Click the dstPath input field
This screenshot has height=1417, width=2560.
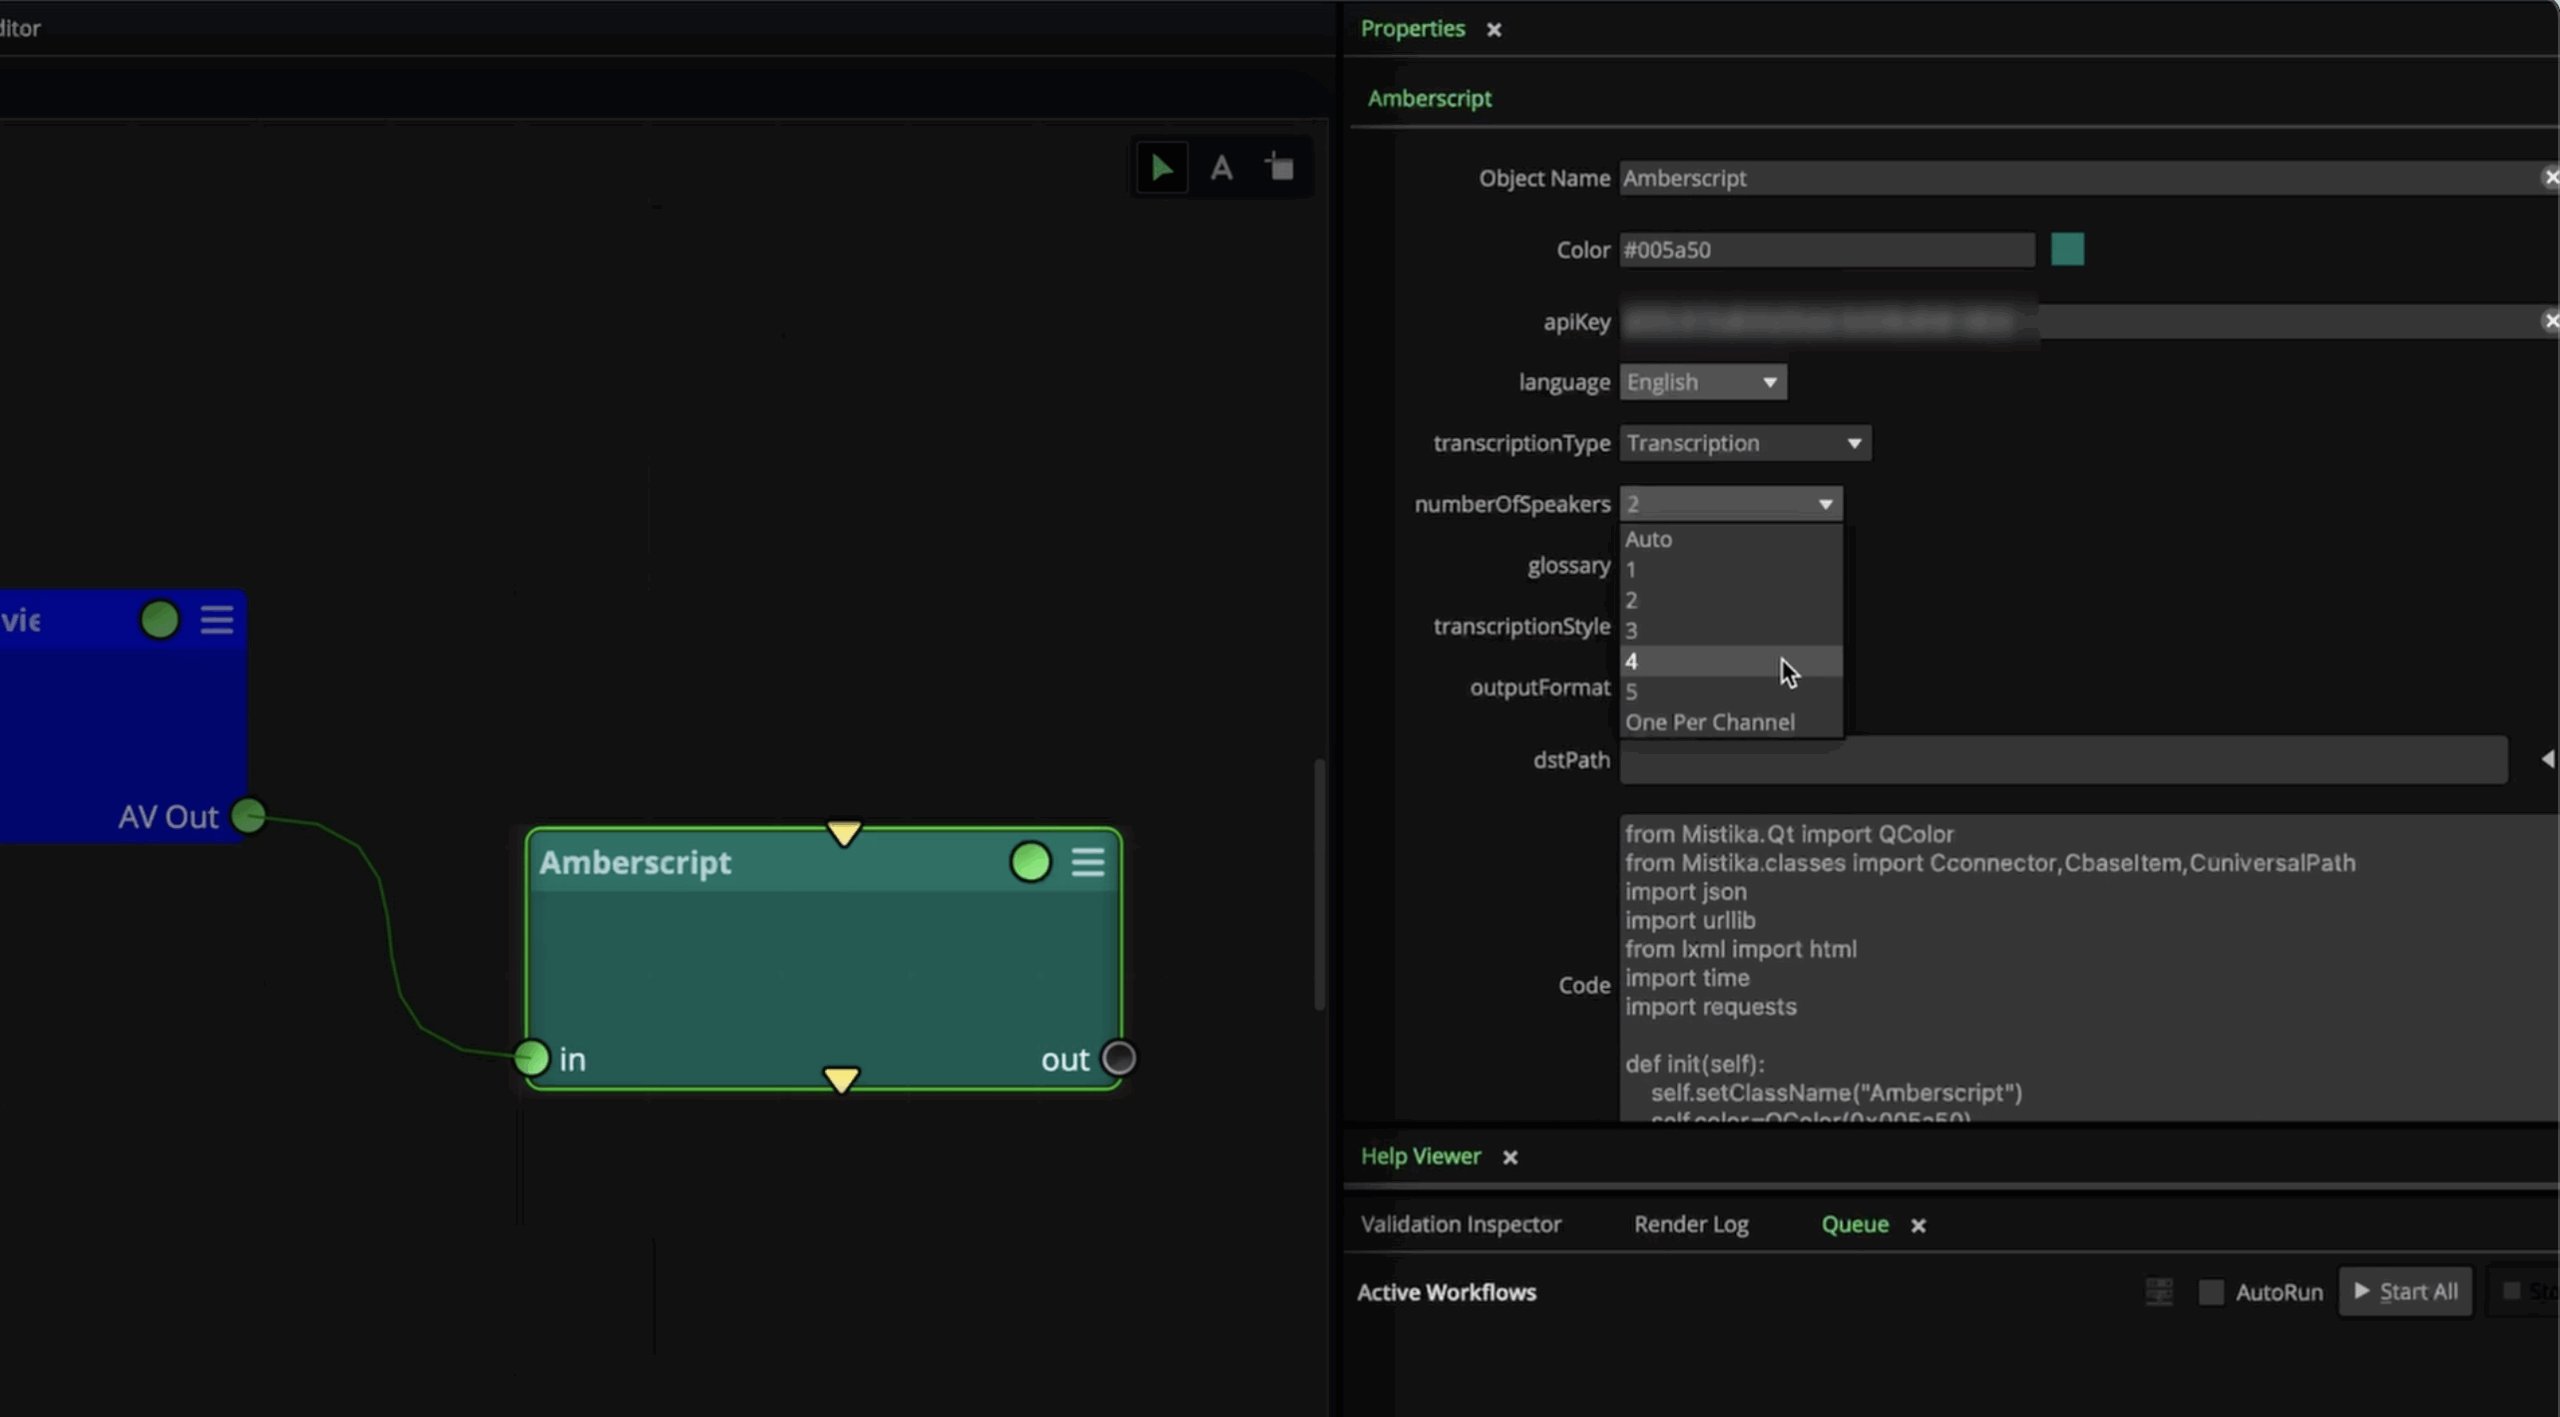pyautogui.click(x=2063, y=760)
